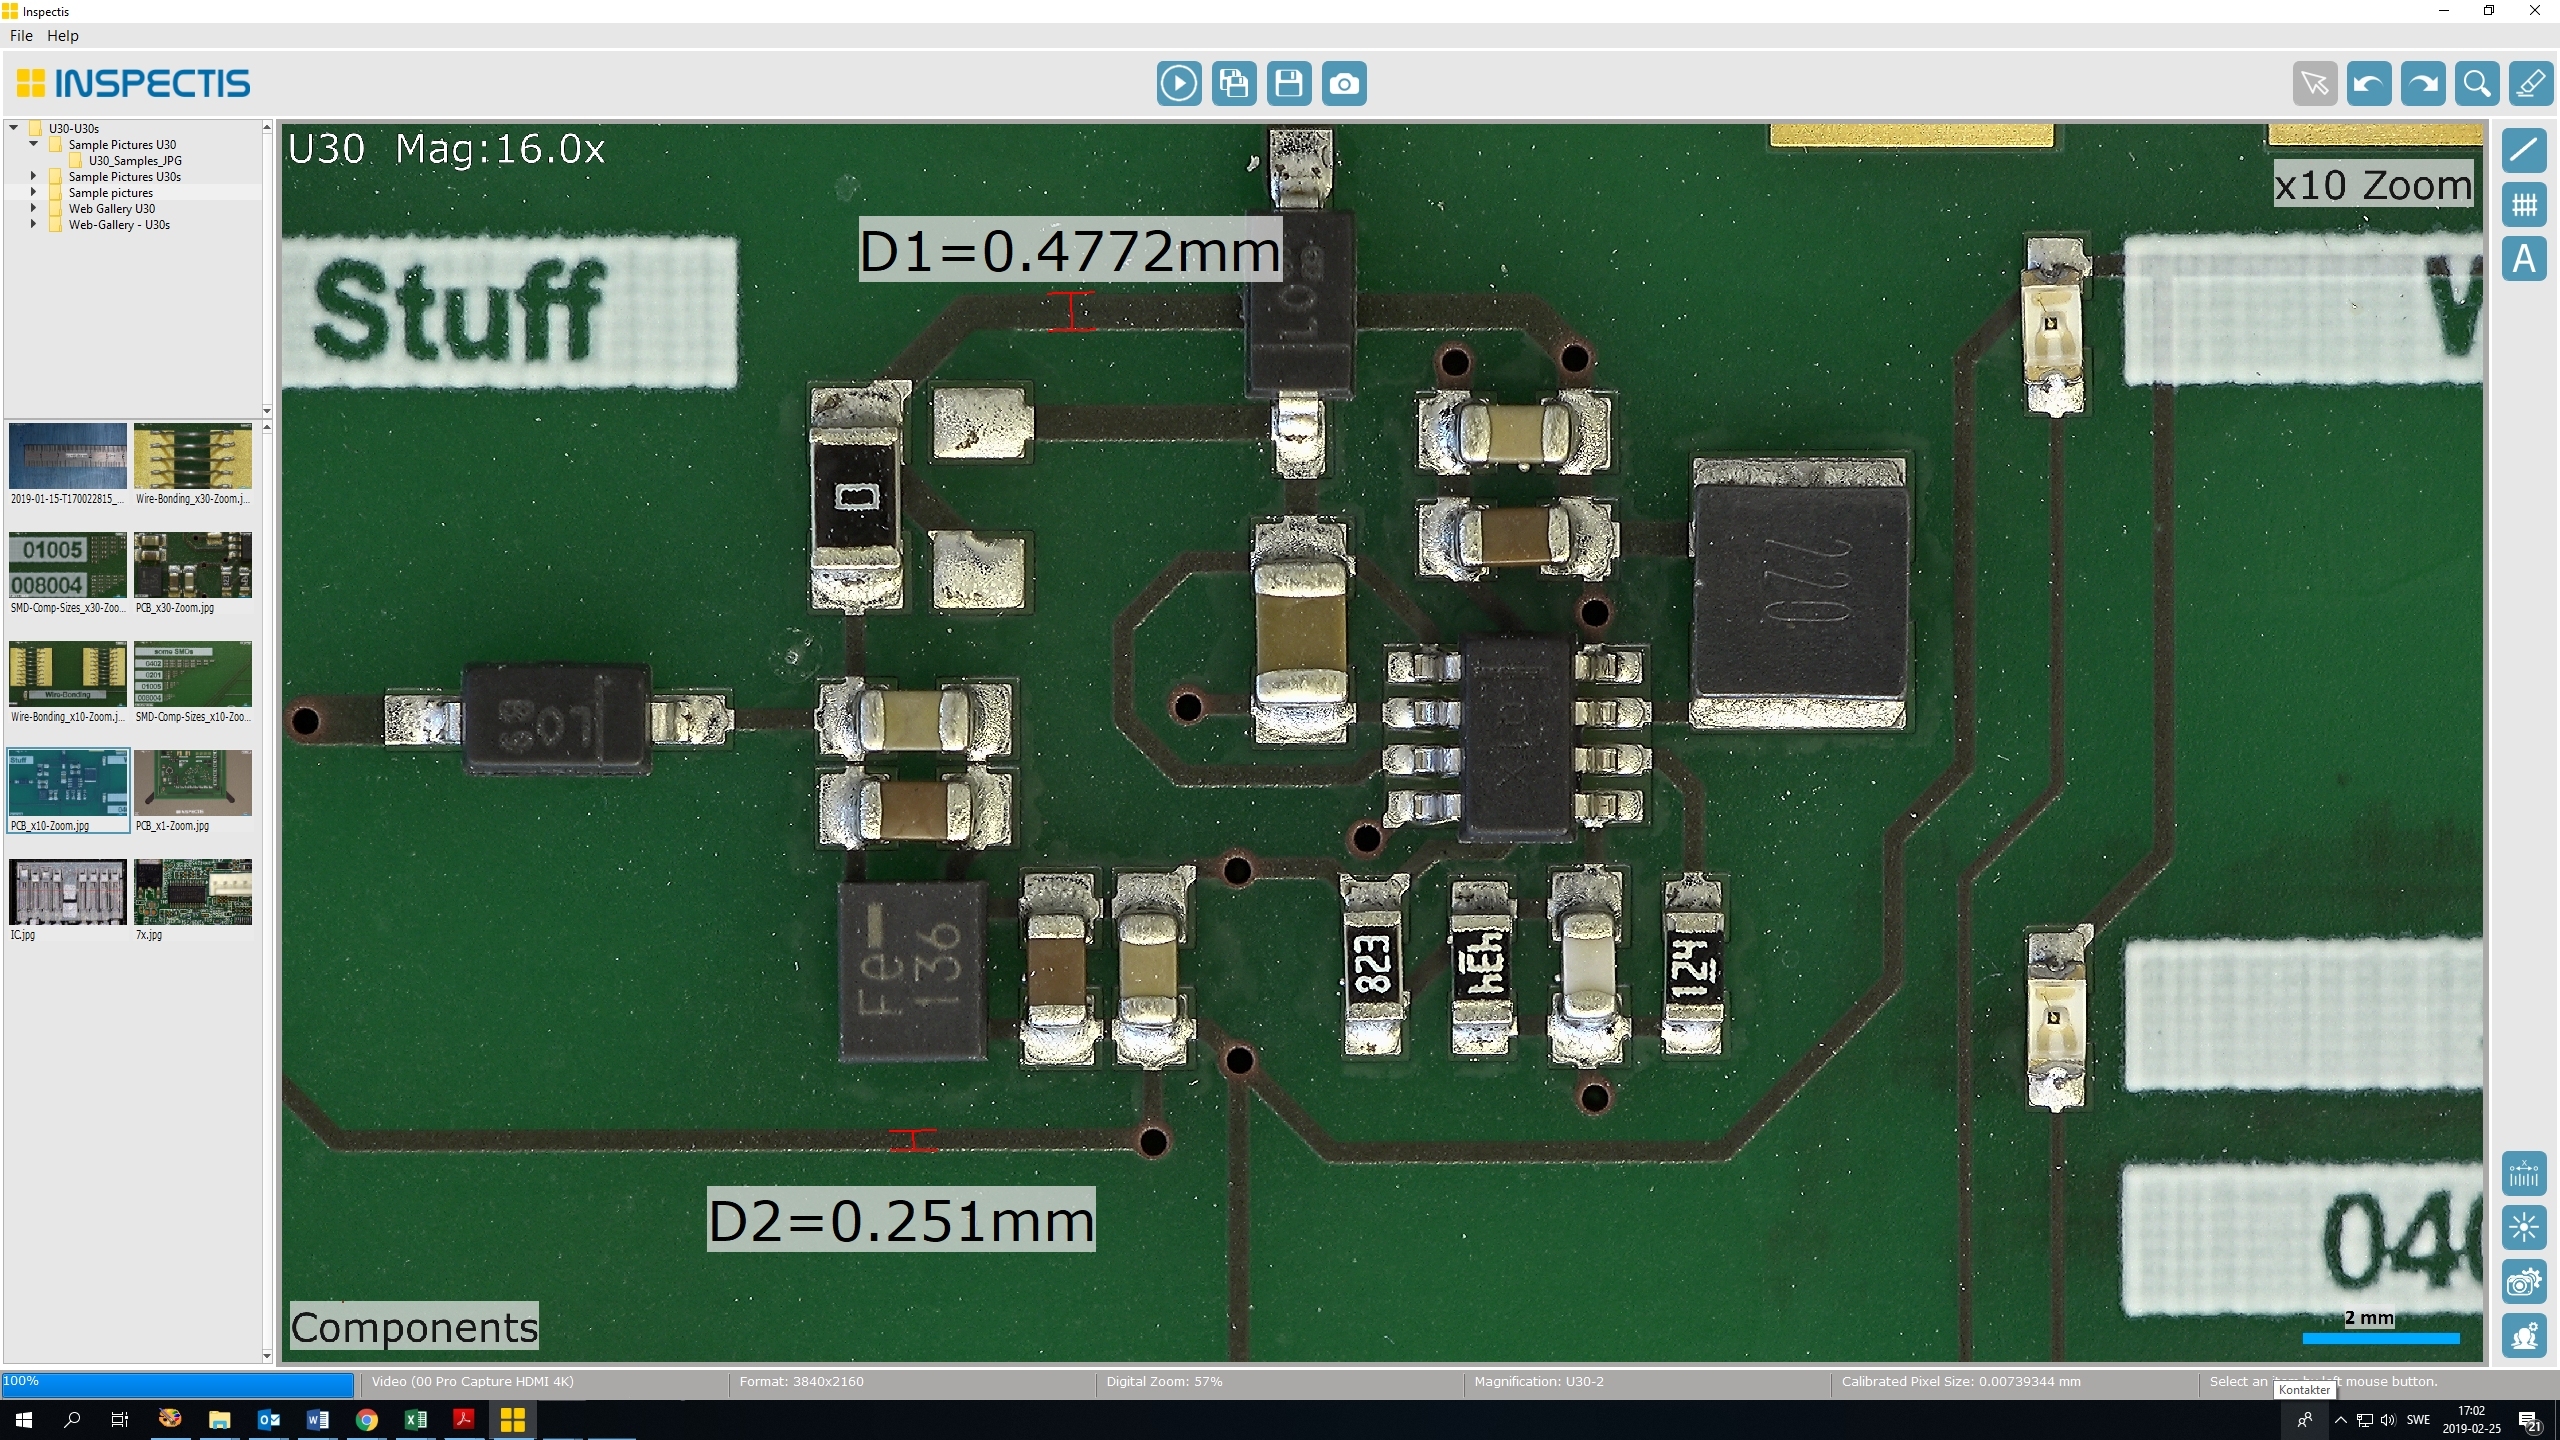
Task: Collapse the U30-U30s root folder
Action: (x=14, y=128)
